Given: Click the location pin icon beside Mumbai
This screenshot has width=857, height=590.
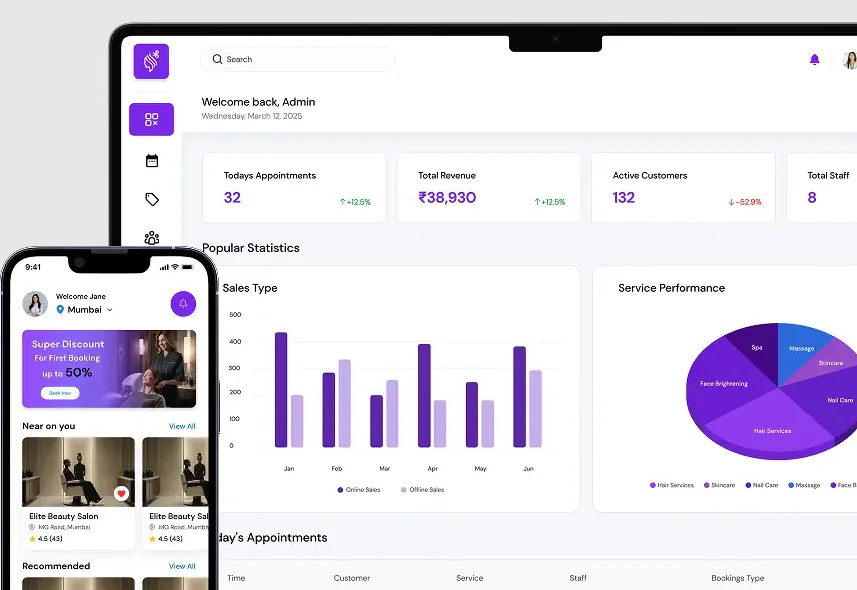Looking at the screenshot, I should 60,309.
